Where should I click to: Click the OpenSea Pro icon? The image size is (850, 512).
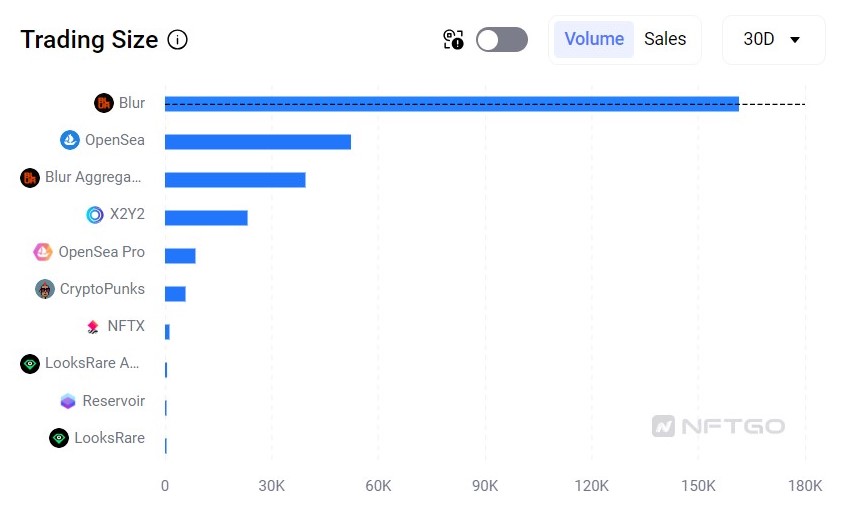(x=43, y=252)
